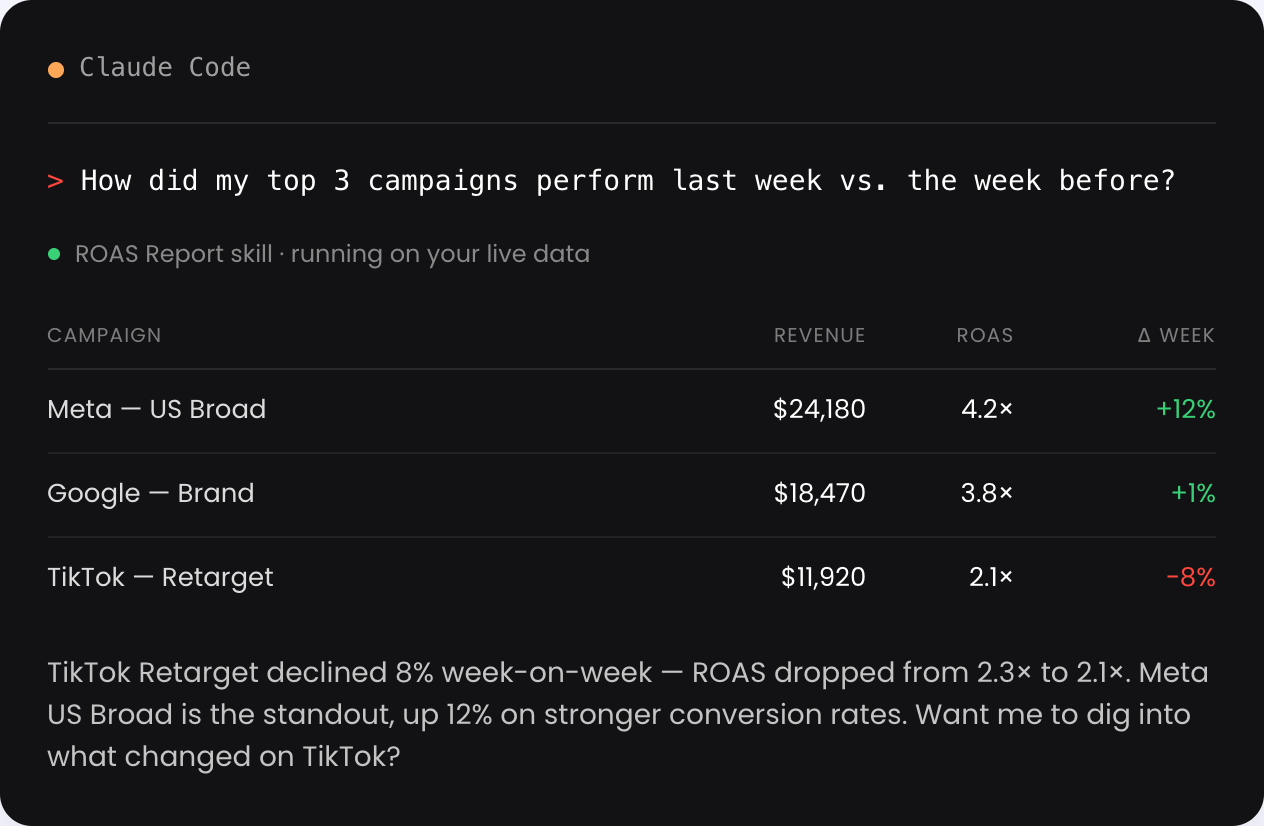The height and width of the screenshot is (826, 1264).
Task: Click the red prompt chevron icon
Action: (55, 181)
